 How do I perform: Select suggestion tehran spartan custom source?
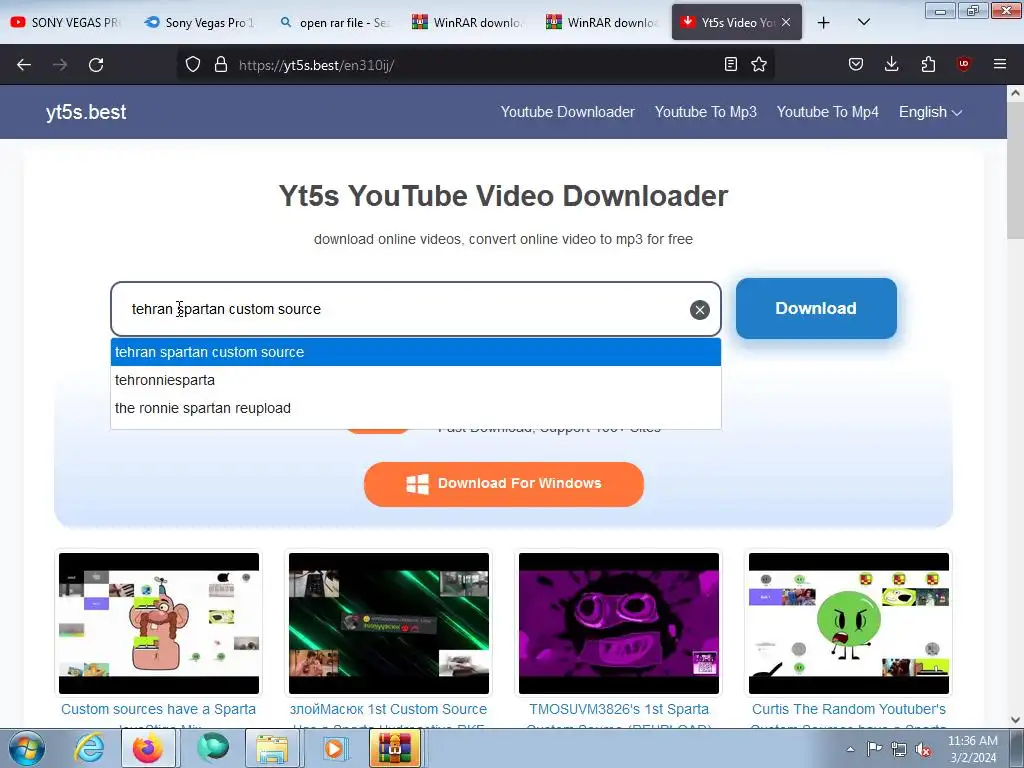pyautogui.click(x=416, y=352)
